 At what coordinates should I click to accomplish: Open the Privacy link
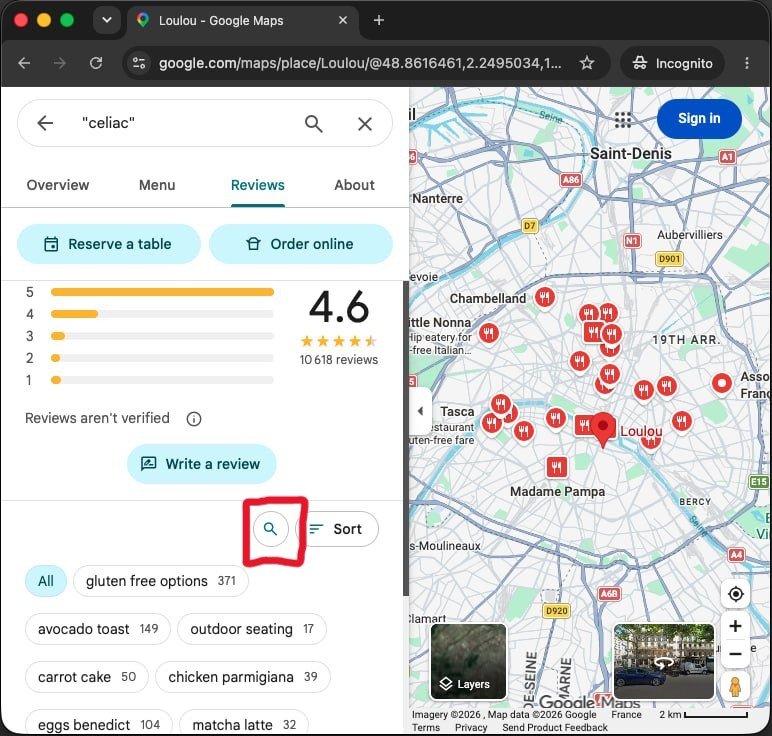click(471, 728)
